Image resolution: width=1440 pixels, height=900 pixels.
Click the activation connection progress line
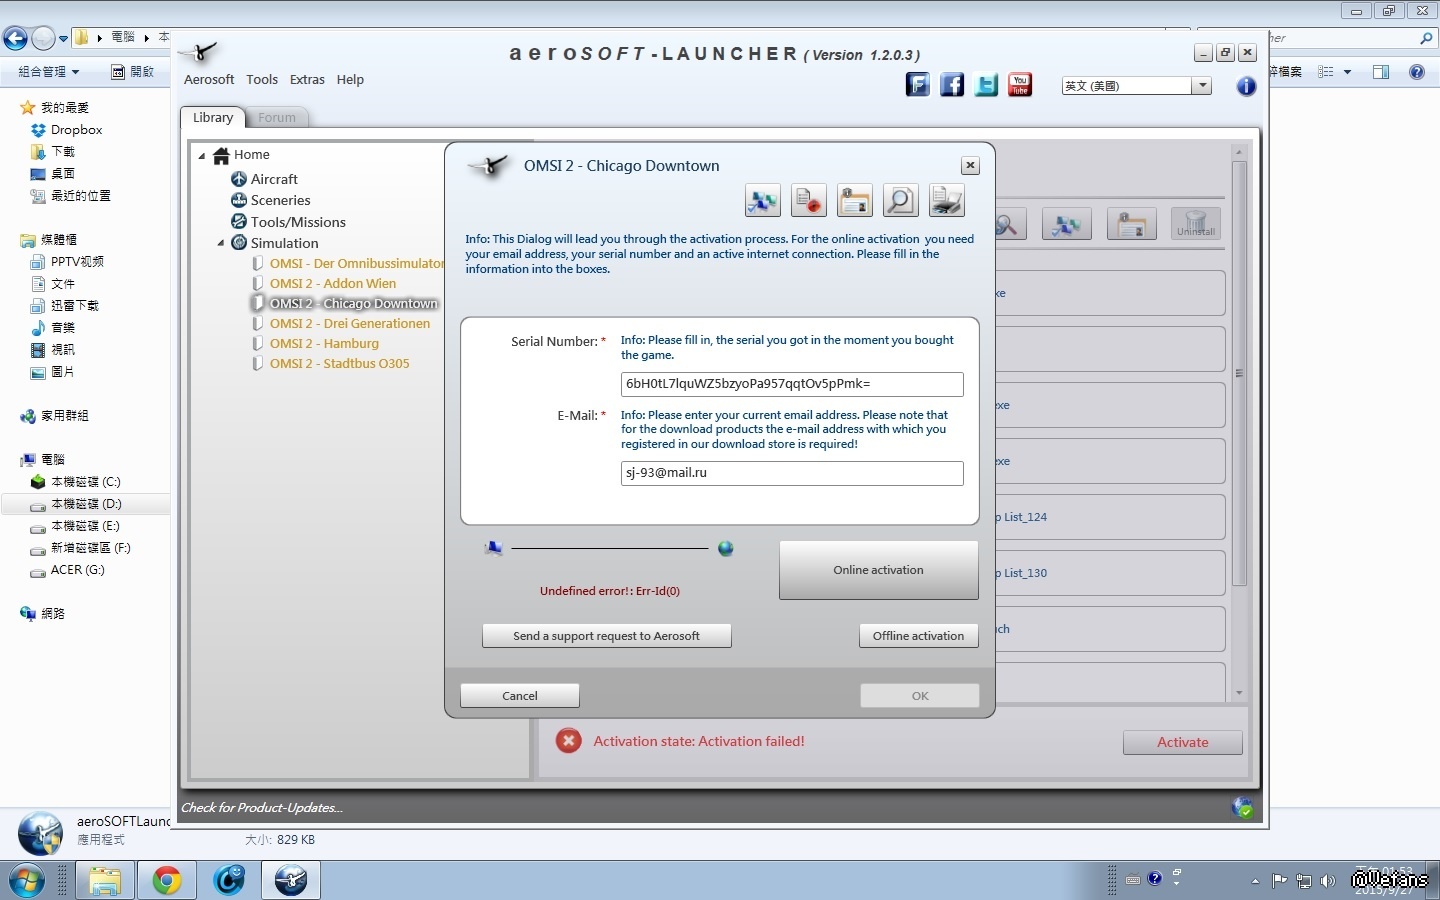click(610, 548)
